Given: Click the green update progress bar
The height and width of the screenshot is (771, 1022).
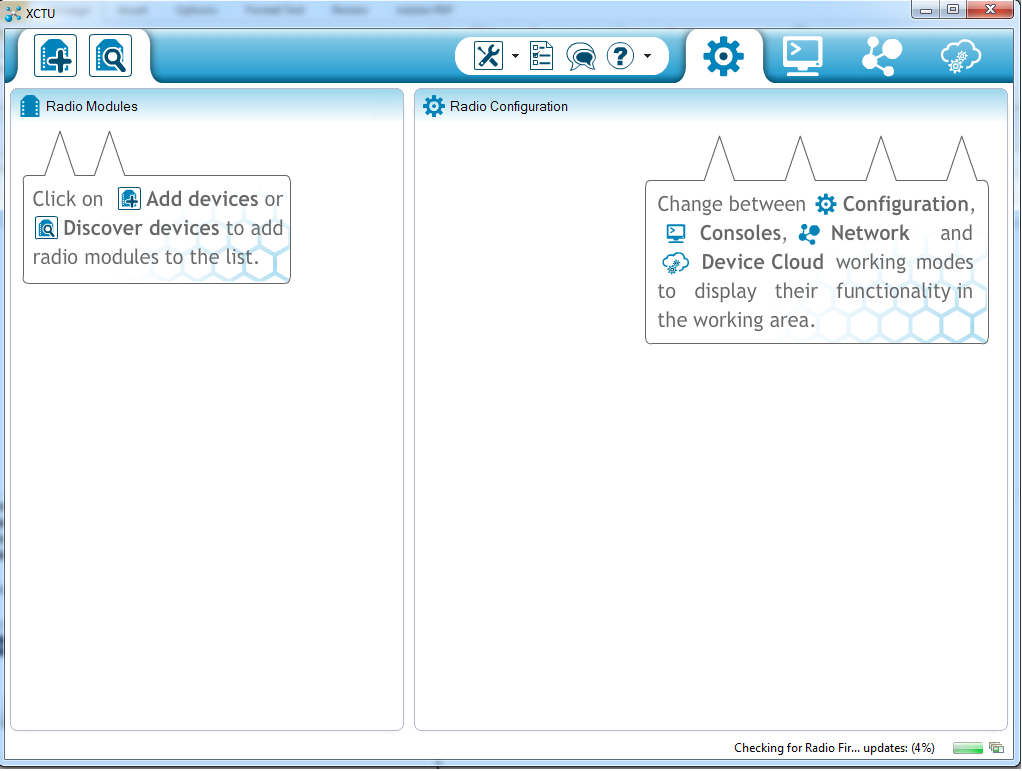Looking at the screenshot, I should point(967,748).
